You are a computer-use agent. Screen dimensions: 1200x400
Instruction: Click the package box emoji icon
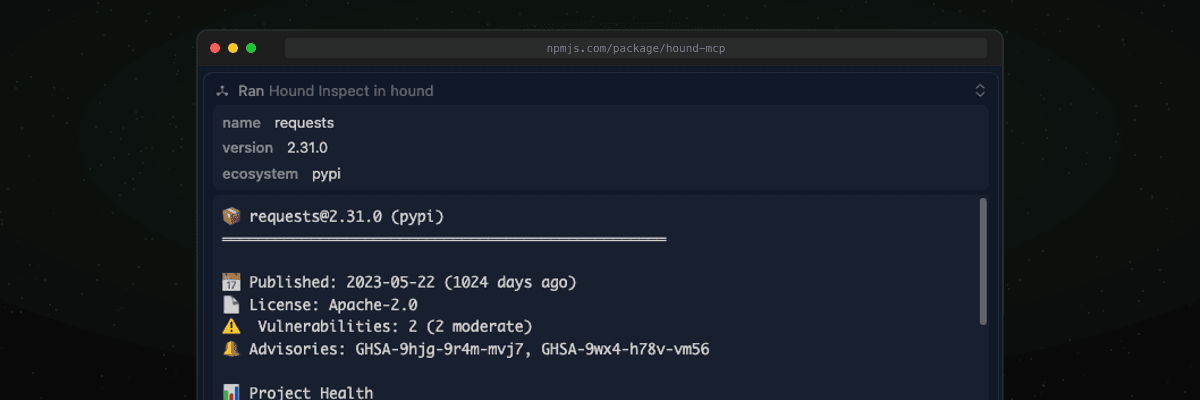[x=231, y=216]
